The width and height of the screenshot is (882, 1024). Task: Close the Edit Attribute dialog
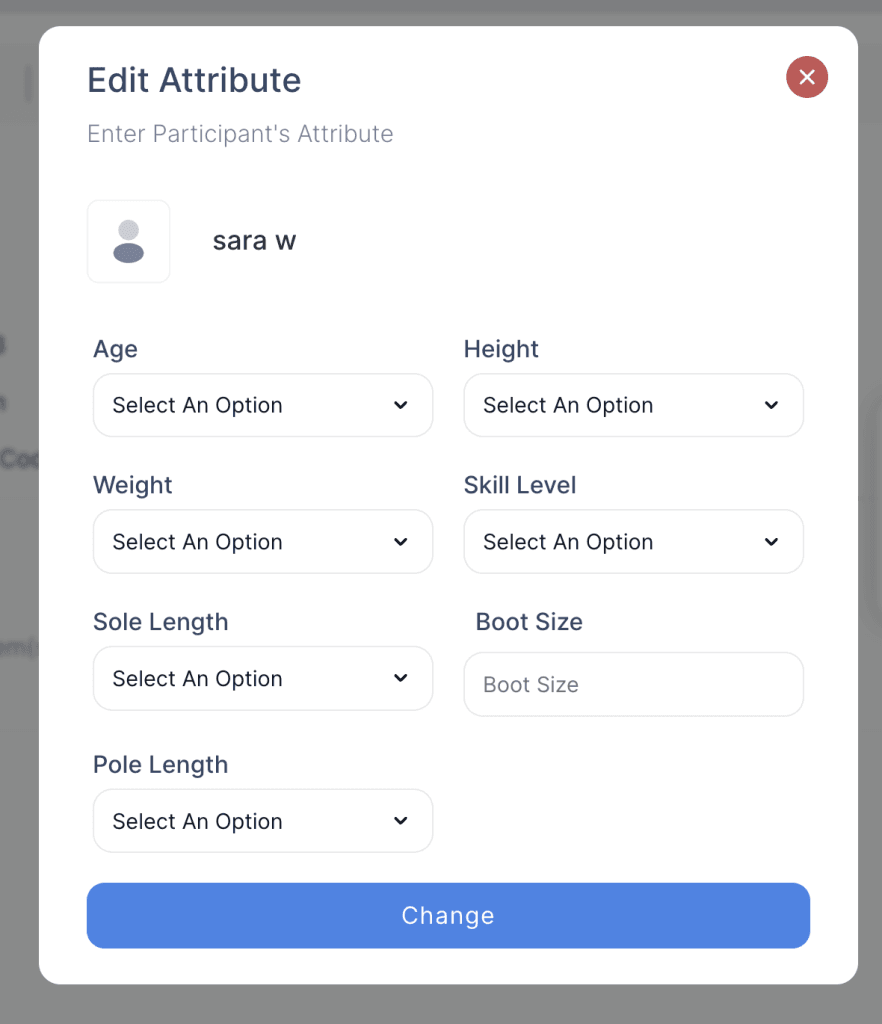(x=807, y=77)
